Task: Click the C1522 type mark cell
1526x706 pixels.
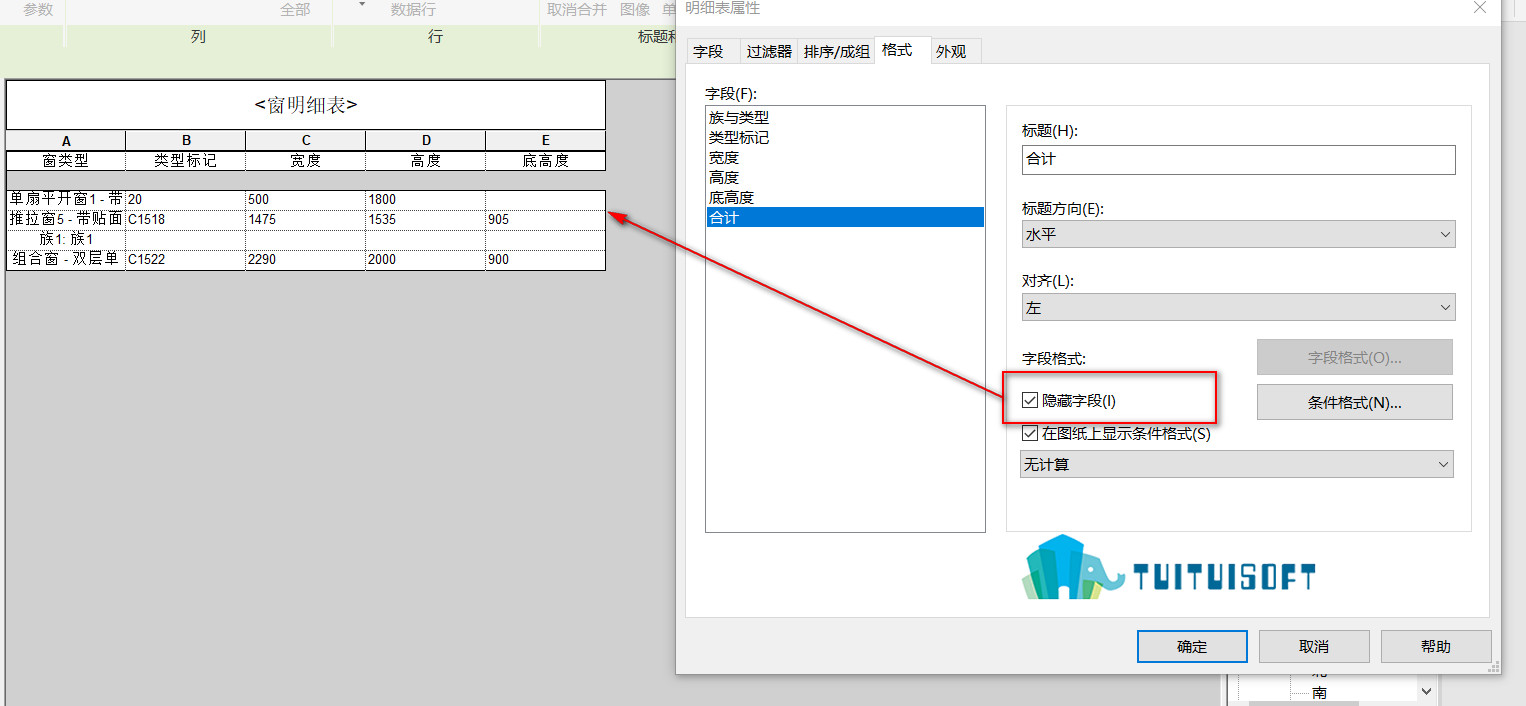Action: (186, 259)
